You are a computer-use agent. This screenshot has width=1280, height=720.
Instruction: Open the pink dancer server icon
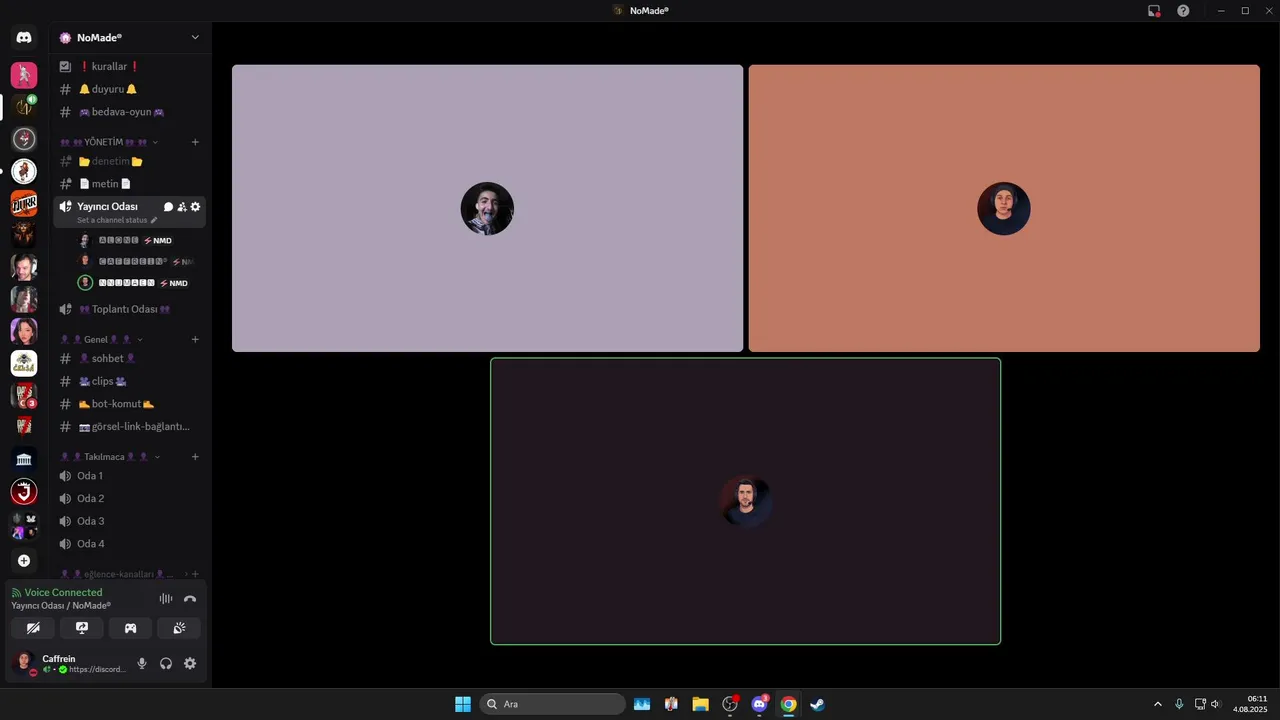[24, 75]
